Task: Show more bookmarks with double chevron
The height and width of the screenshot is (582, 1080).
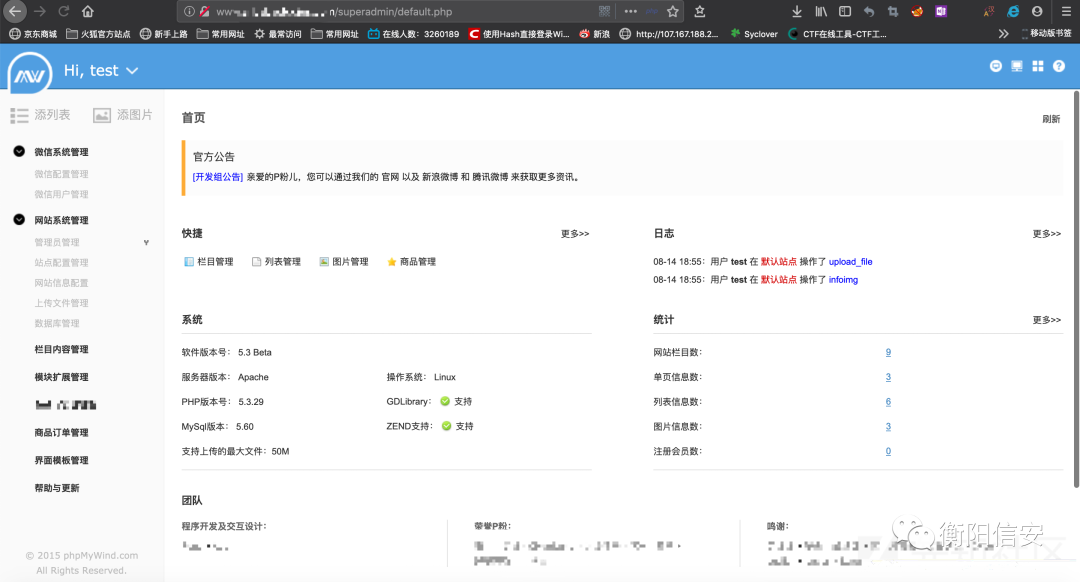Action: click(x=1004, y=33)
